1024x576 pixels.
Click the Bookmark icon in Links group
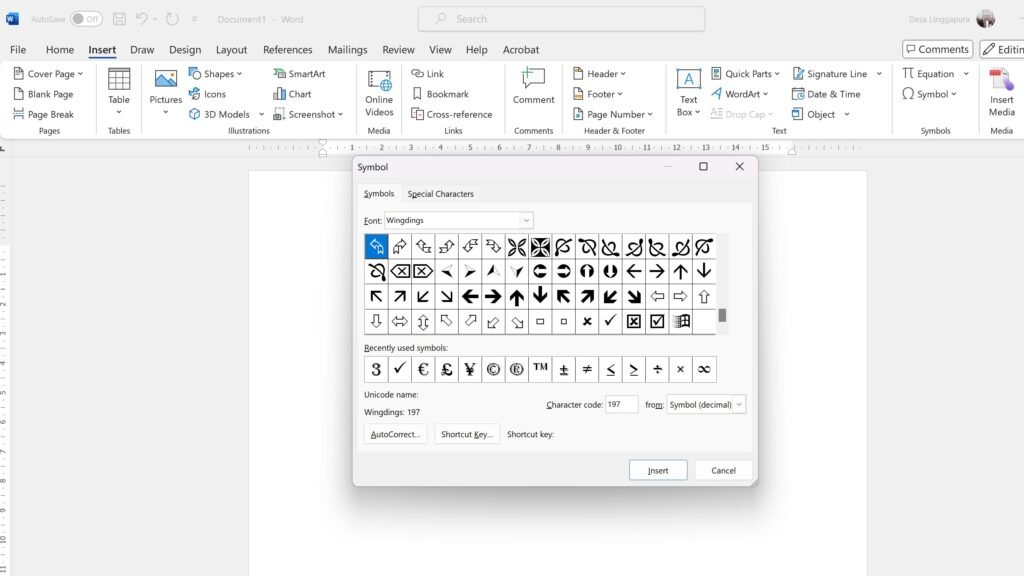(x=418, y=94)
